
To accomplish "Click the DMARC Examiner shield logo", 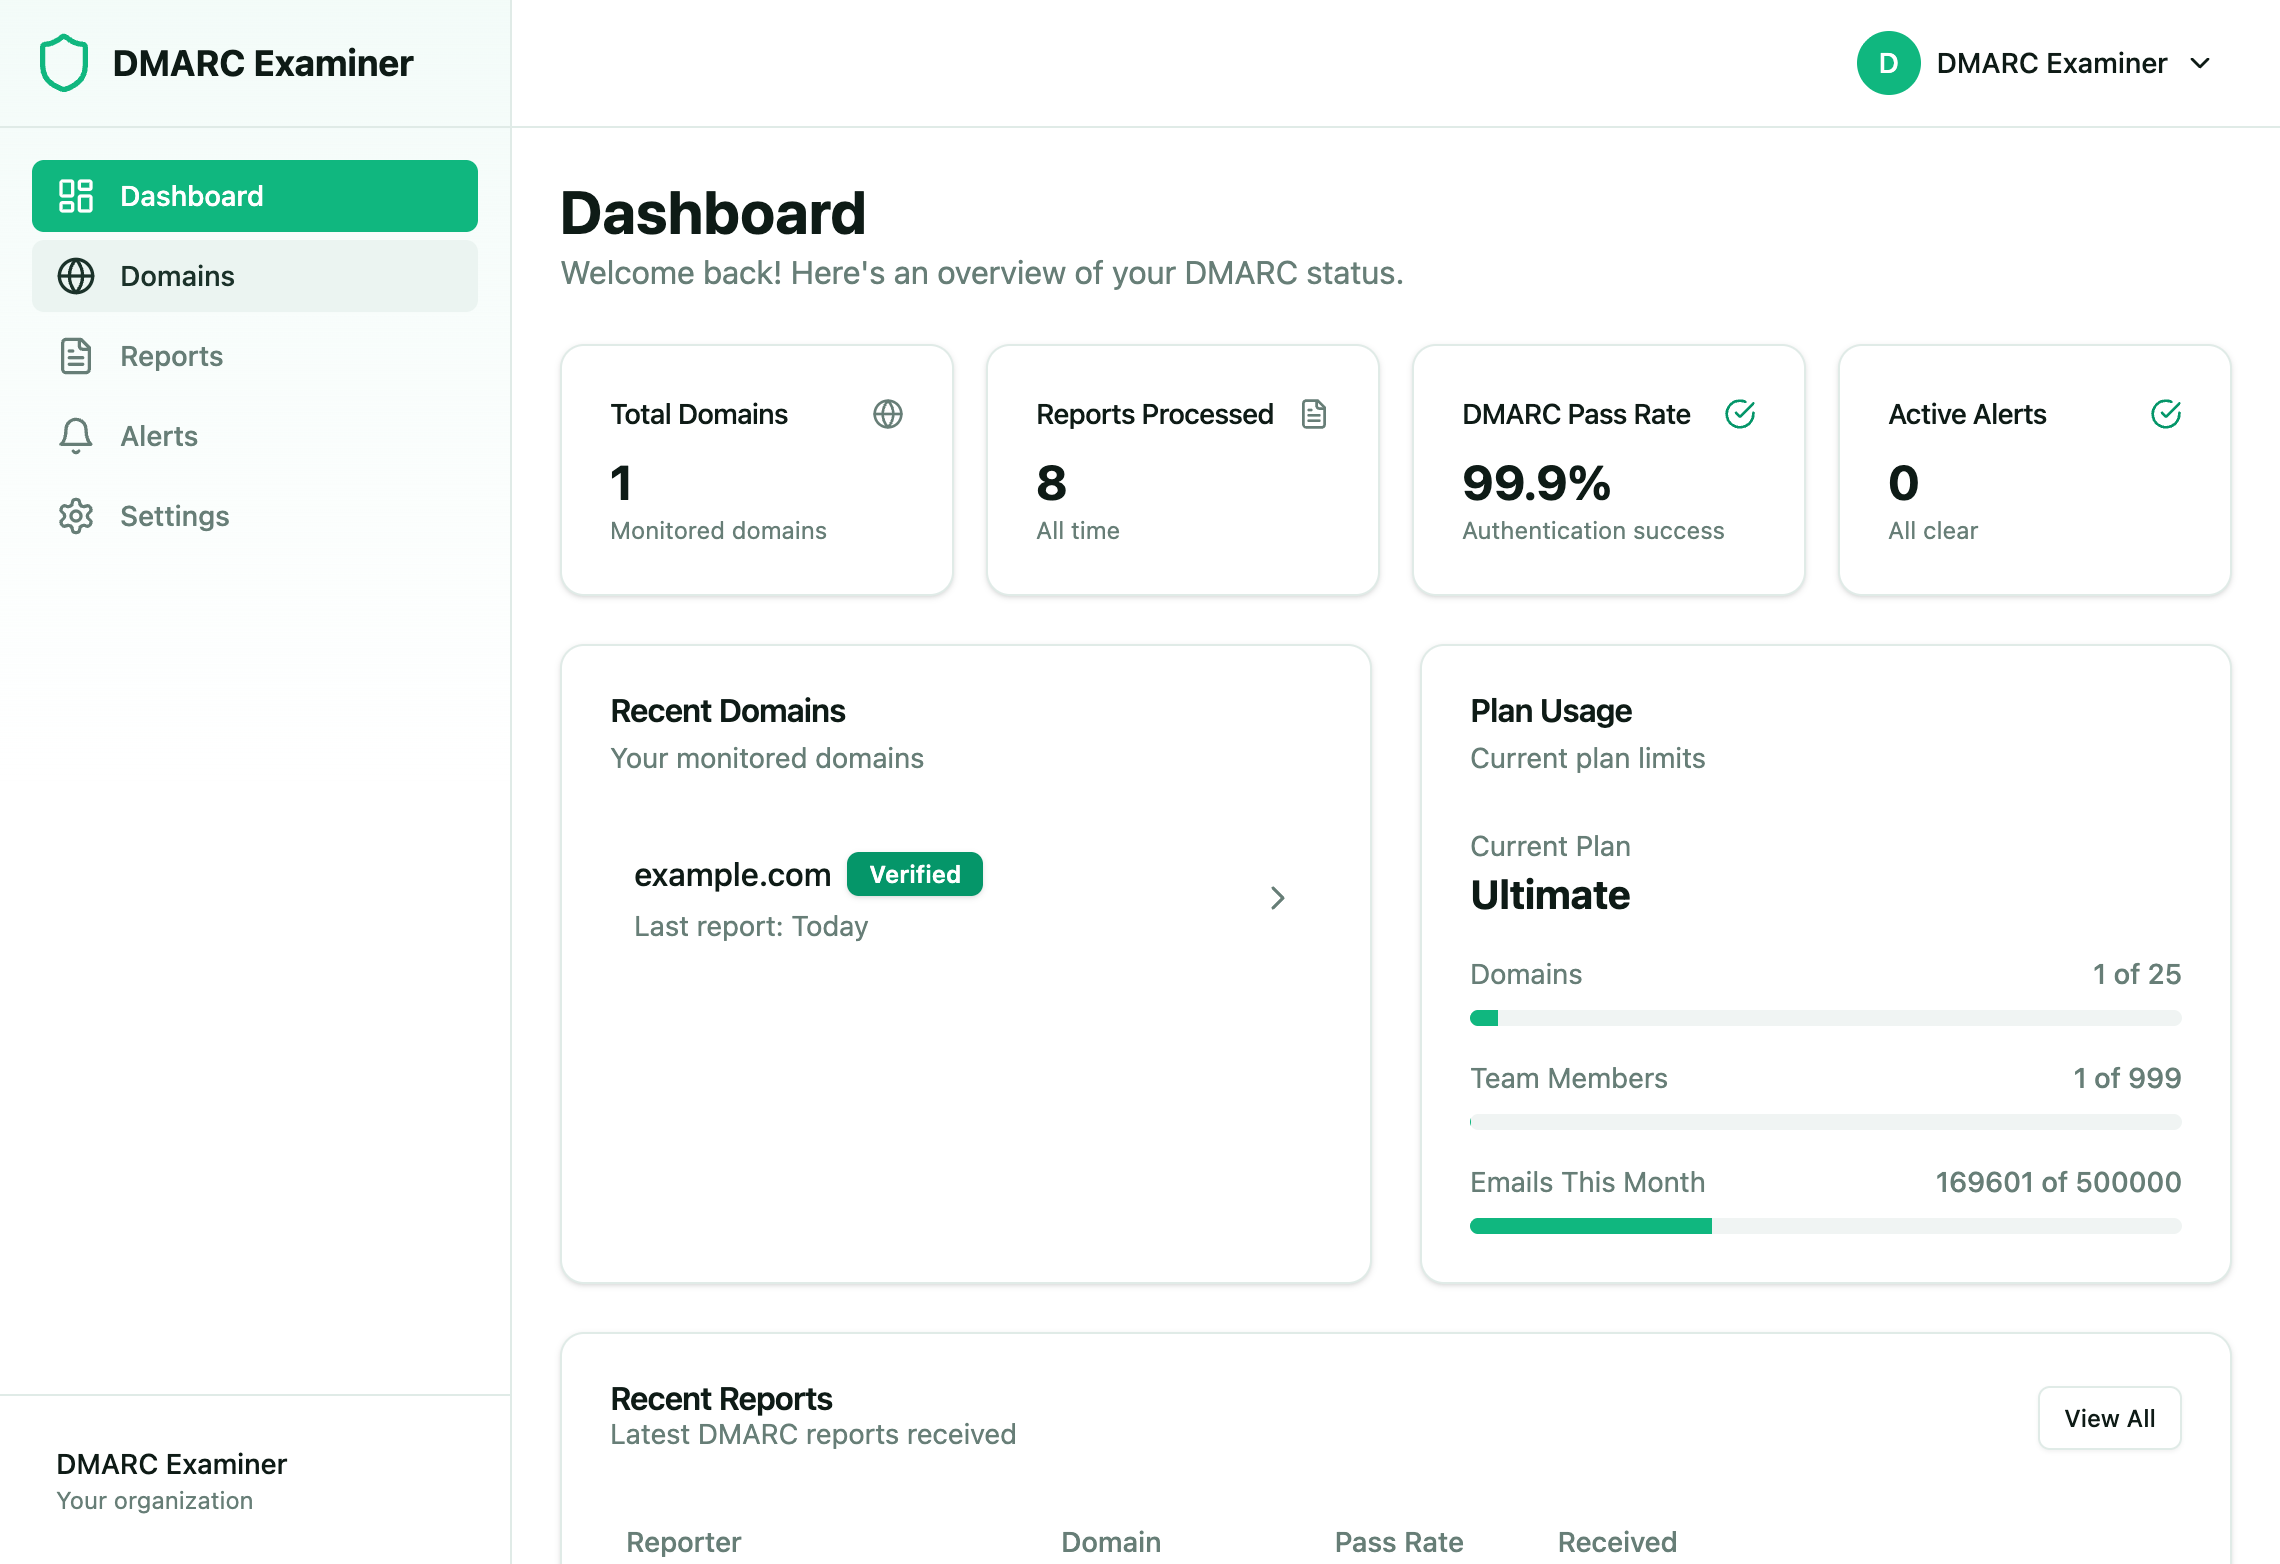I will pyautogui.click(x=62, y=62).
